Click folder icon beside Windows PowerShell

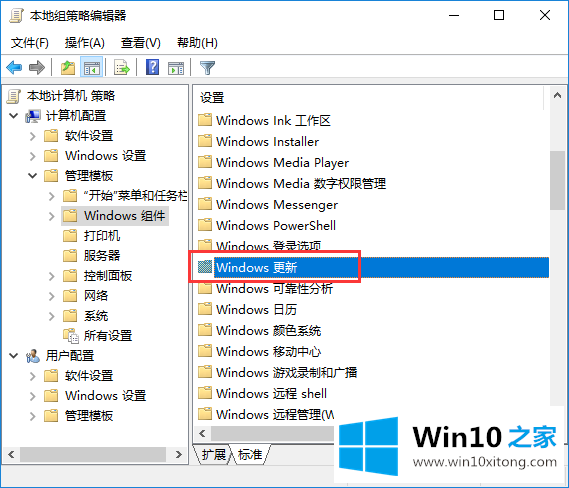205,225
